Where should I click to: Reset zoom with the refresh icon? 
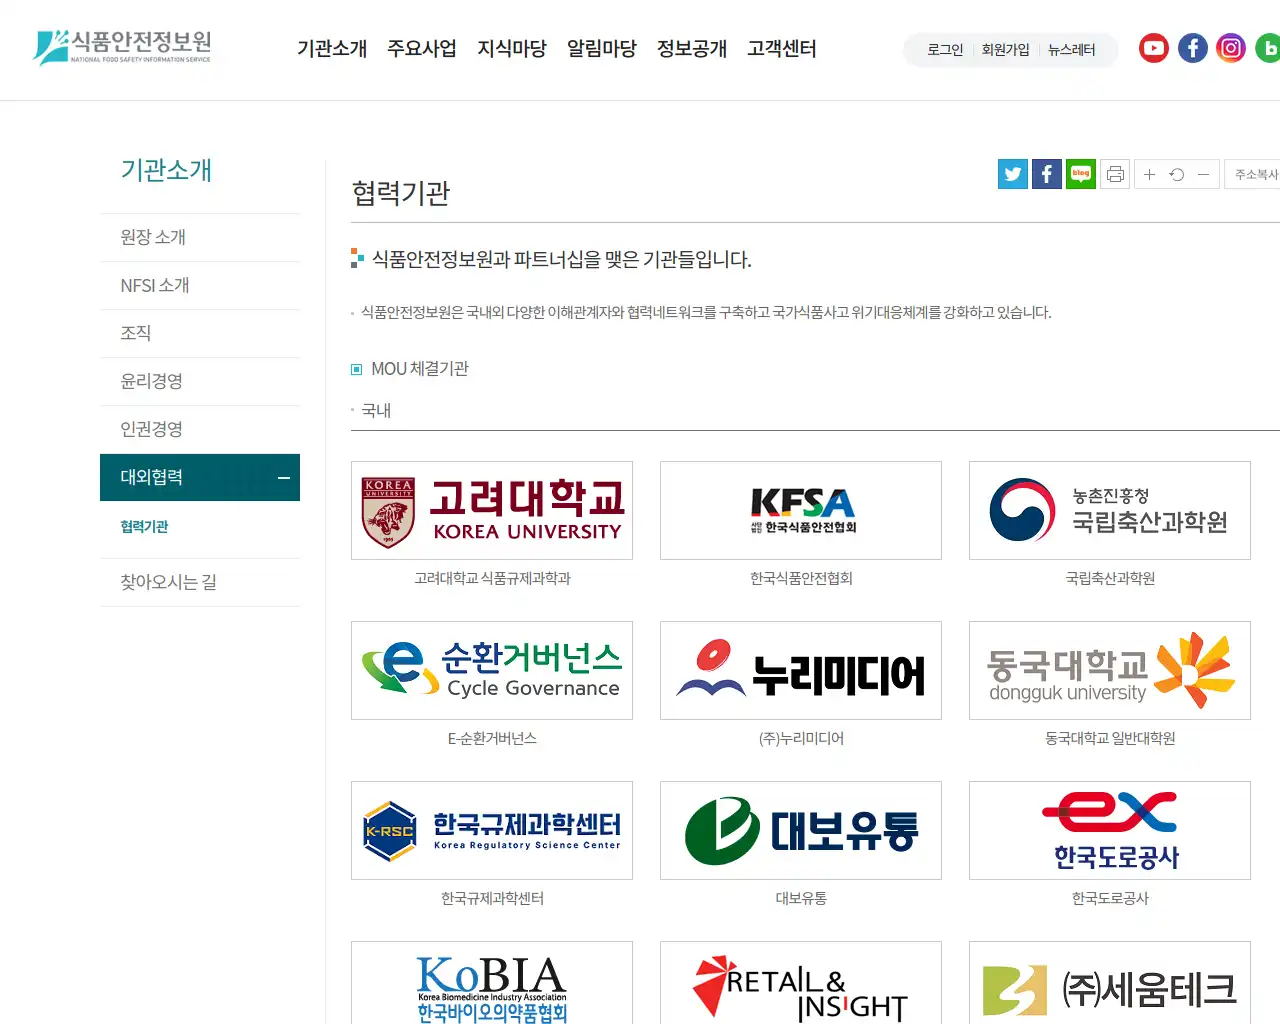click(1177, 174)
